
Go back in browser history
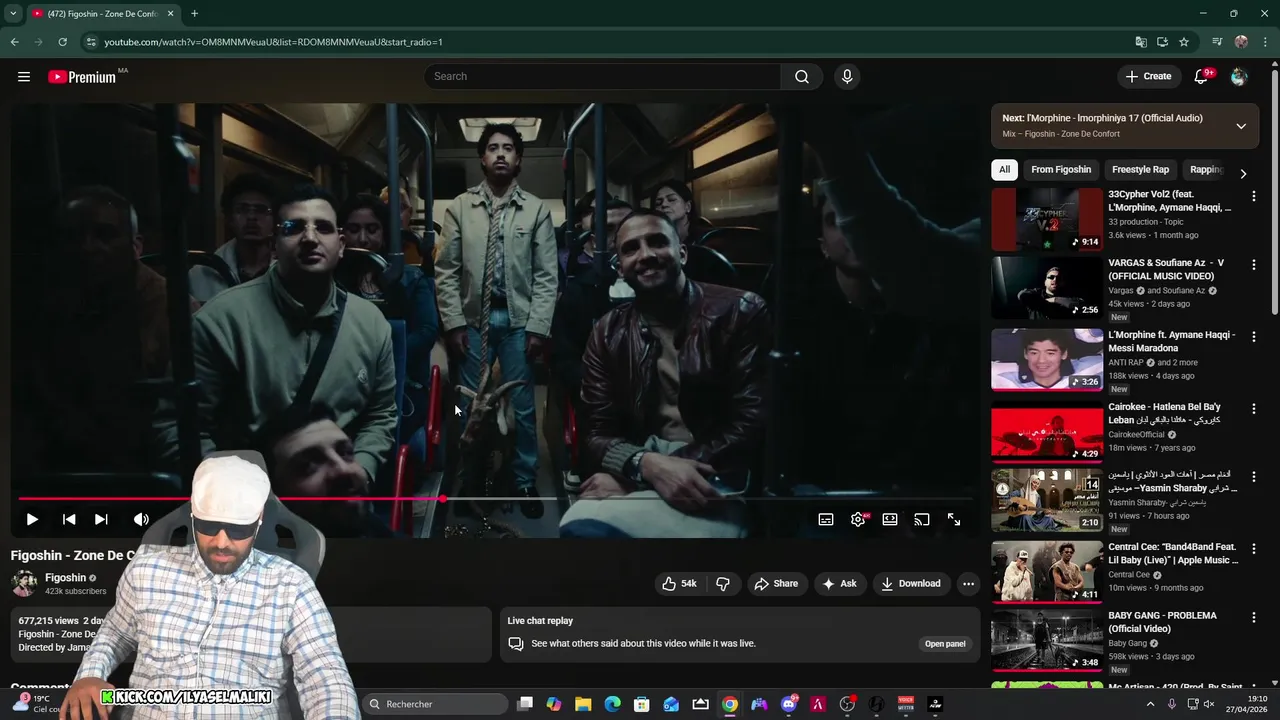click(14, 42)
